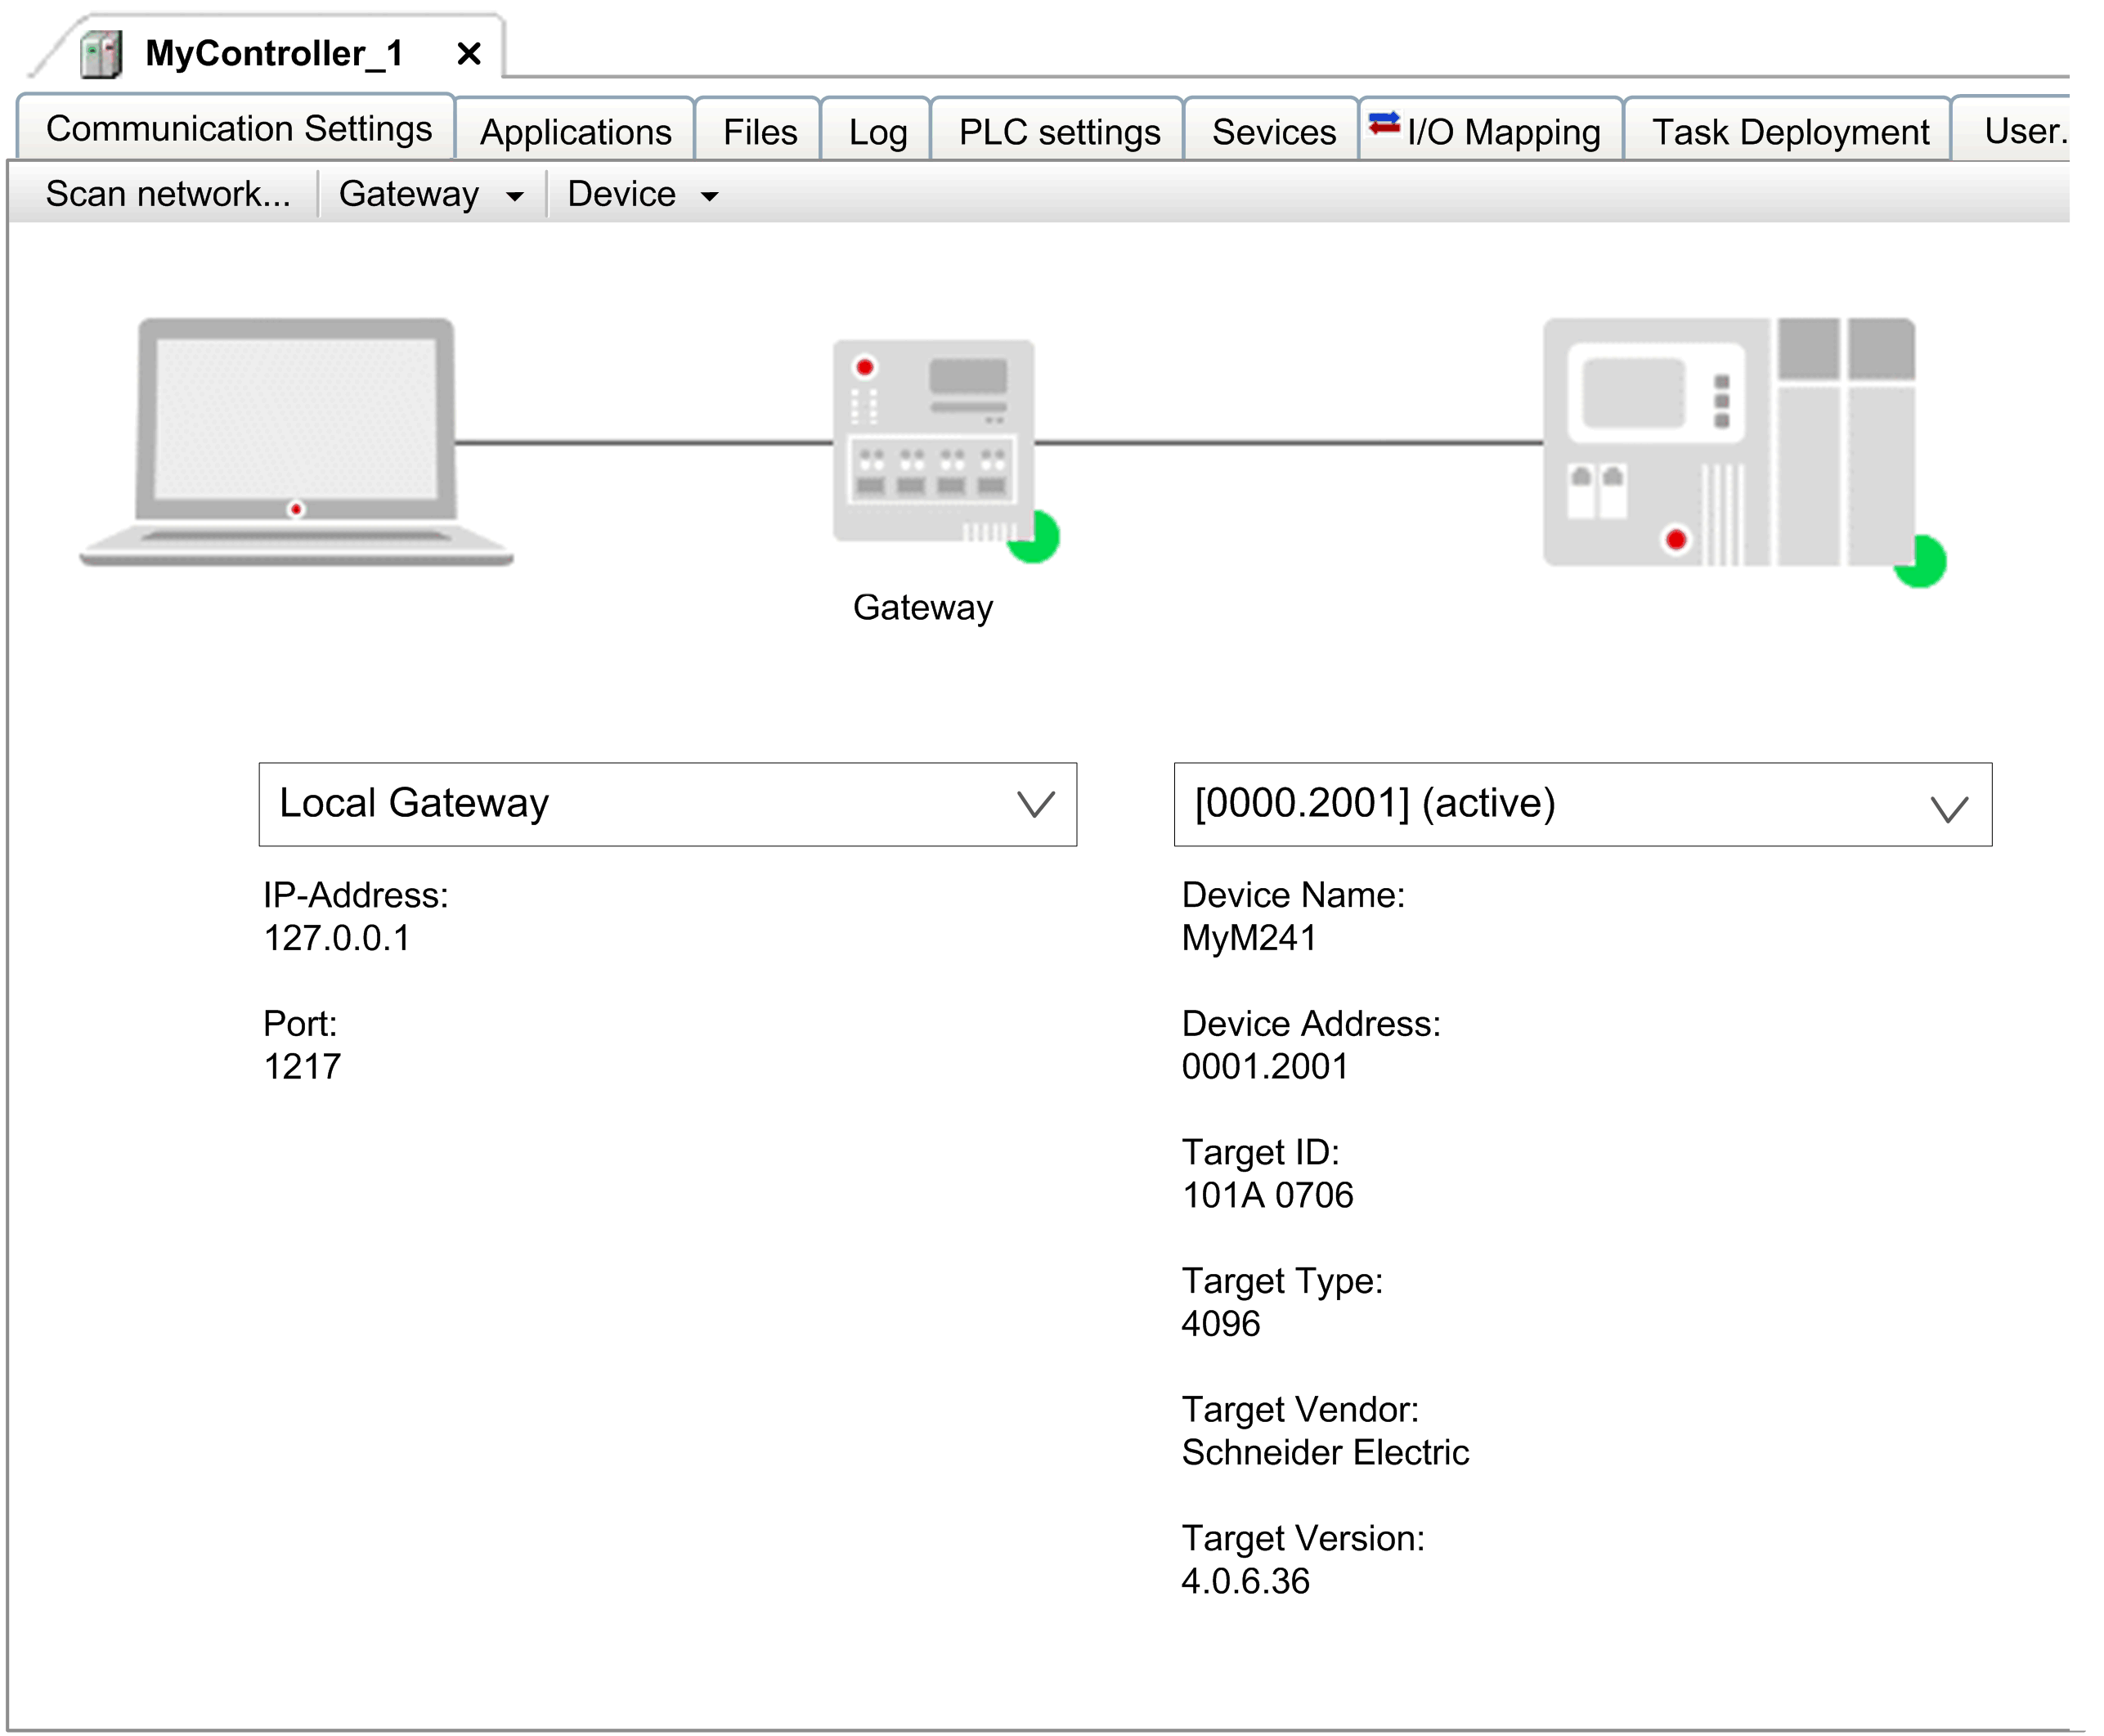
Task: Select the Sevices tab
Action: (1273, 132)
